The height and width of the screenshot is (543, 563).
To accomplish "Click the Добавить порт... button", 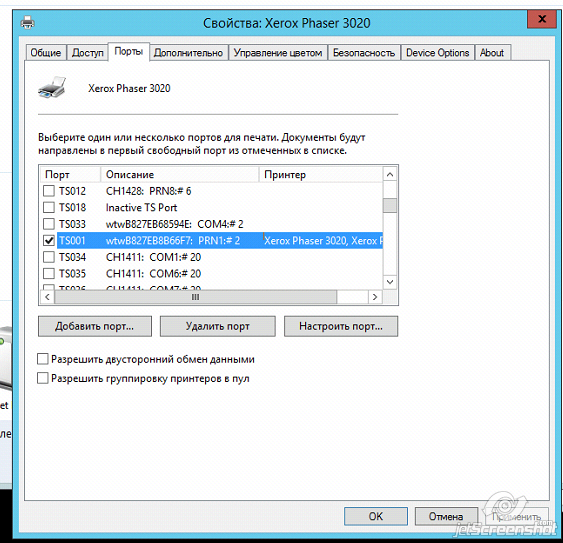I will click(x=95, y=326).
